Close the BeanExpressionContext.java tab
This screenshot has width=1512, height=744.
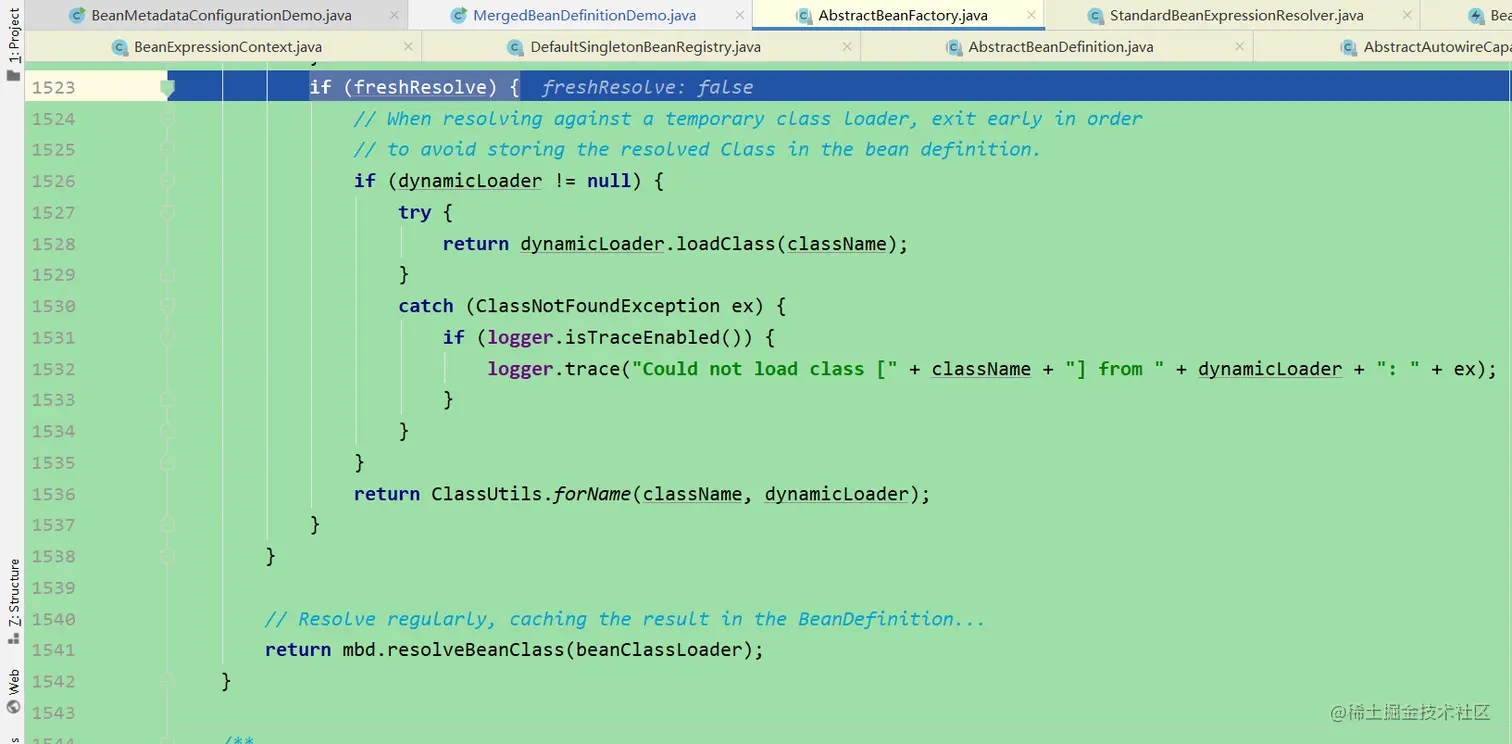point(408,47)
